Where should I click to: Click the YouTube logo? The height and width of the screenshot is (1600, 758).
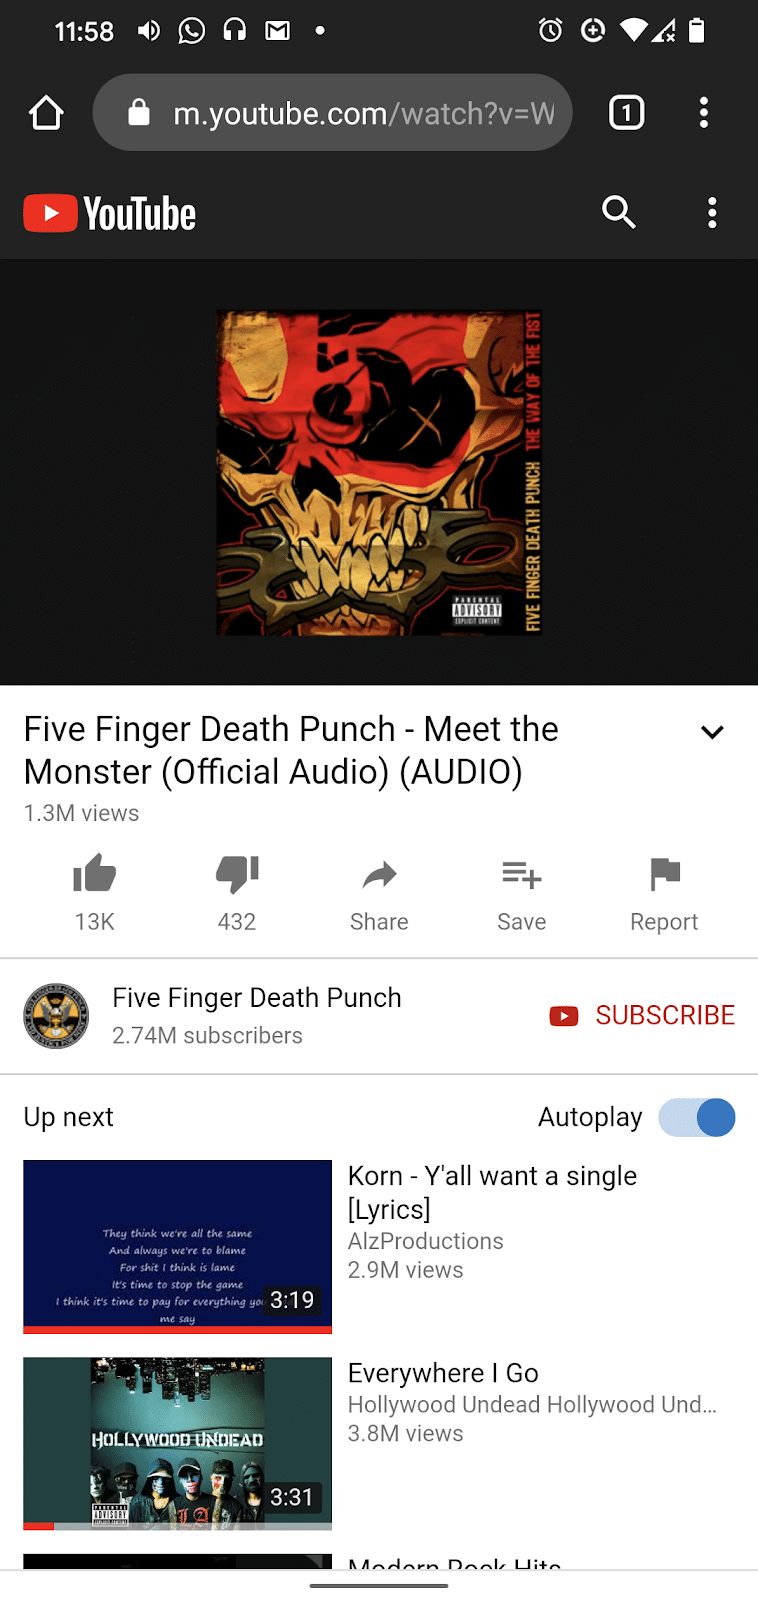pyautogui.click(x=110, y=213)
